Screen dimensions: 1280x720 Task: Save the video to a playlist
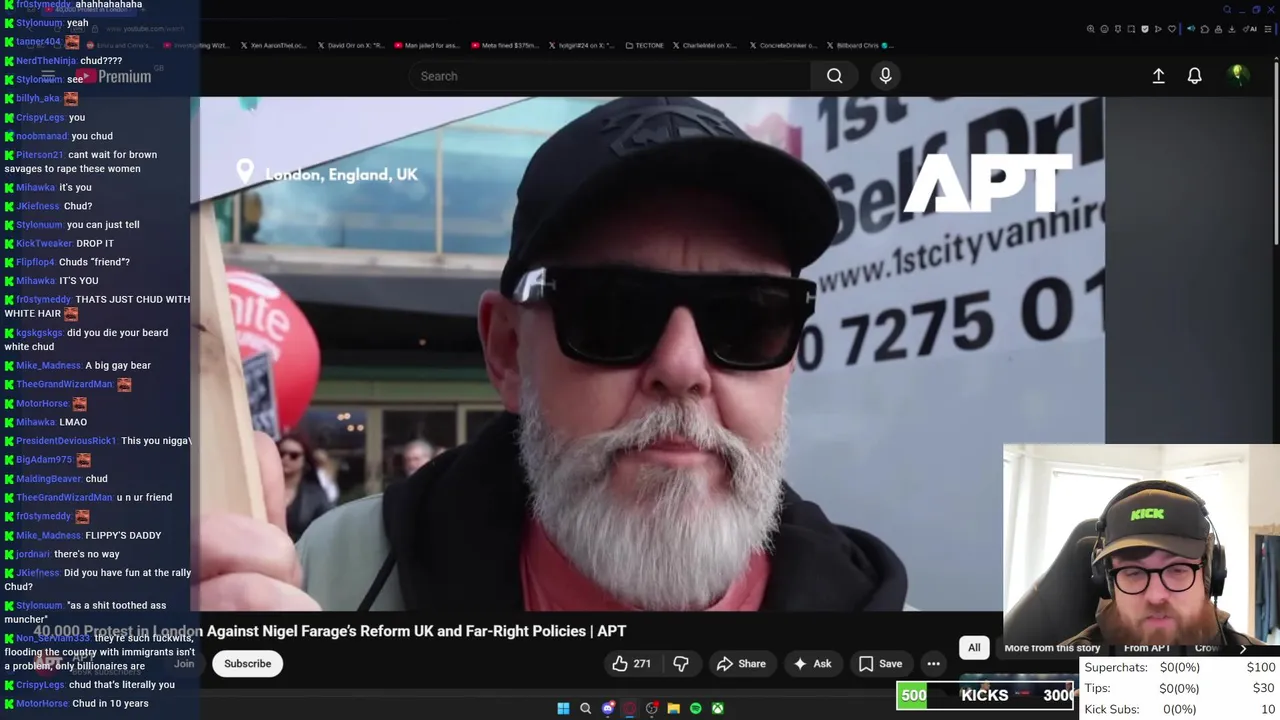pyautogui.click(x=880, y=664)
